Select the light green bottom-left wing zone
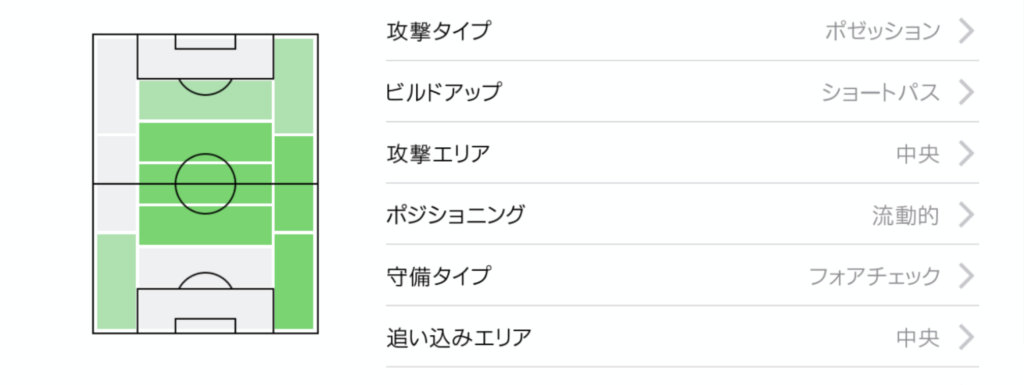 tap(116, 282)
